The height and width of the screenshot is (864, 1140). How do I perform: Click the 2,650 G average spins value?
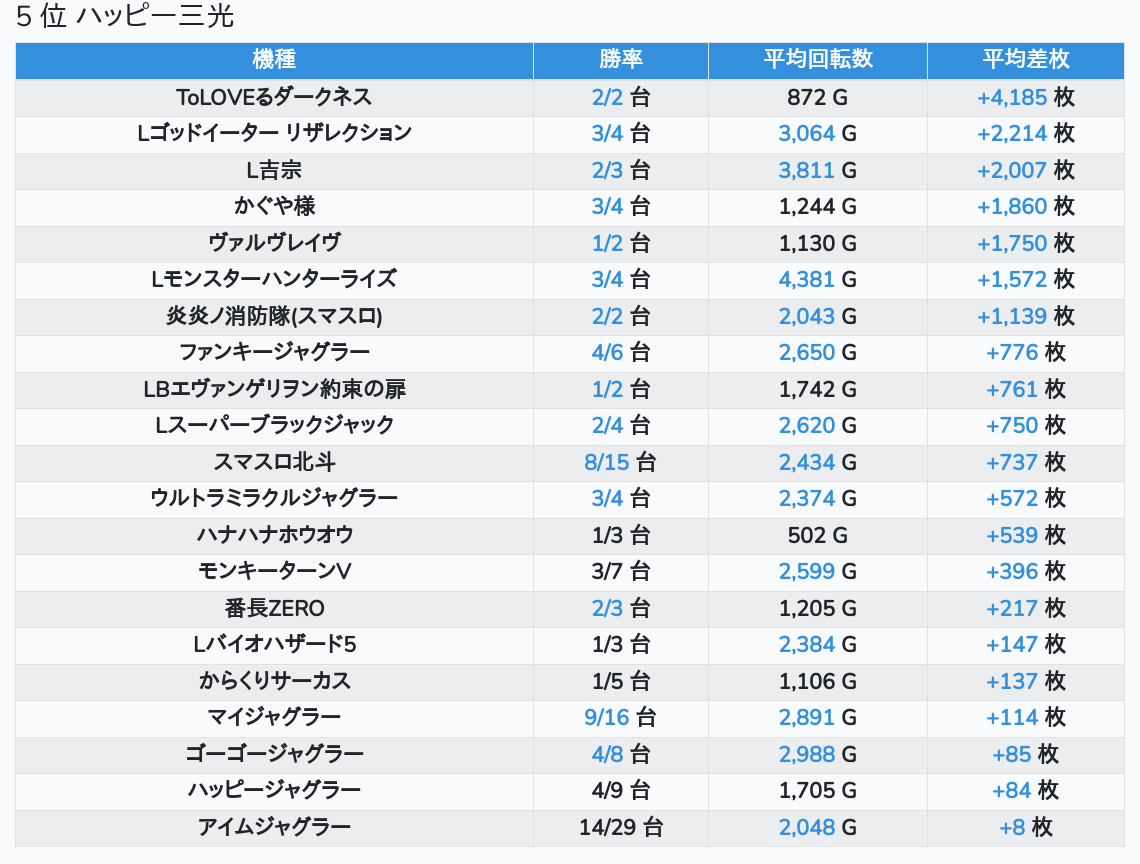(818, 353)
